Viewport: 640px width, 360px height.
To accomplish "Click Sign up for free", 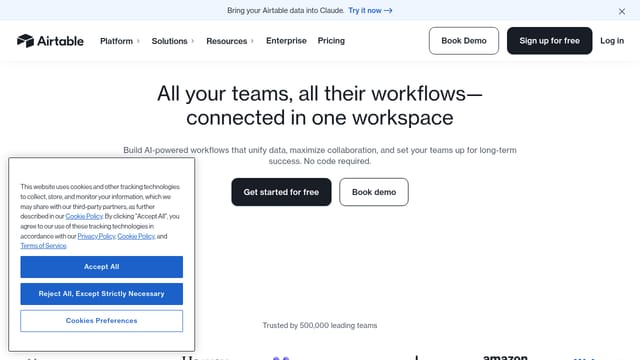I will [x=549, y=41].
